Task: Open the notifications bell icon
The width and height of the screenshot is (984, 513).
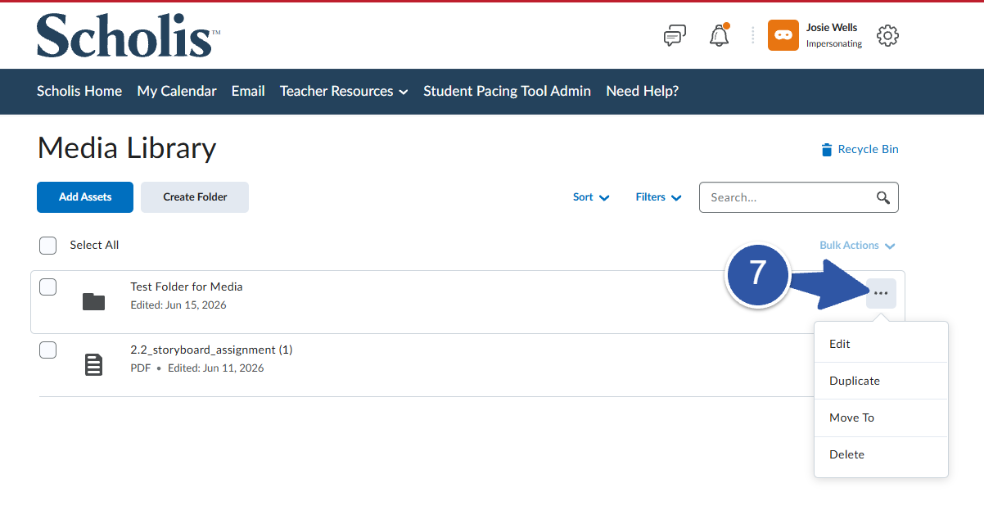Action: point(719,35)
